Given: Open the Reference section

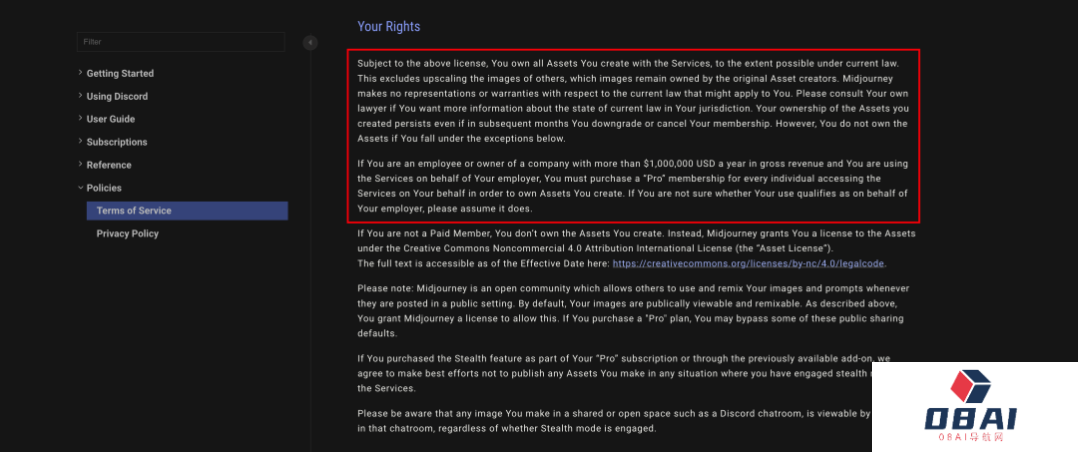Looking at the screenshot, I should tap(109, 166).
